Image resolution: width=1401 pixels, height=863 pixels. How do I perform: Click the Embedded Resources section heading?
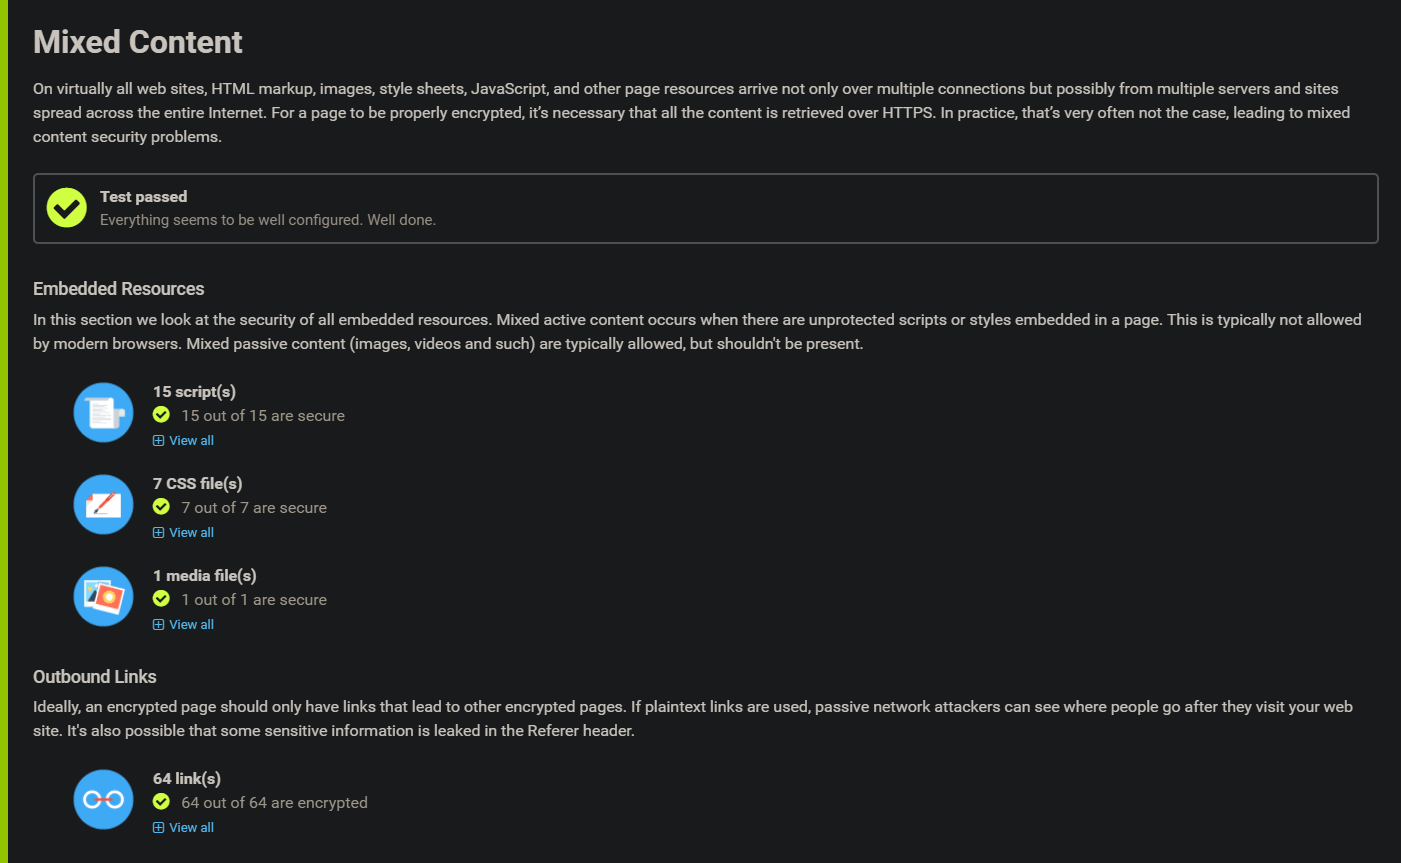[118, 289]
